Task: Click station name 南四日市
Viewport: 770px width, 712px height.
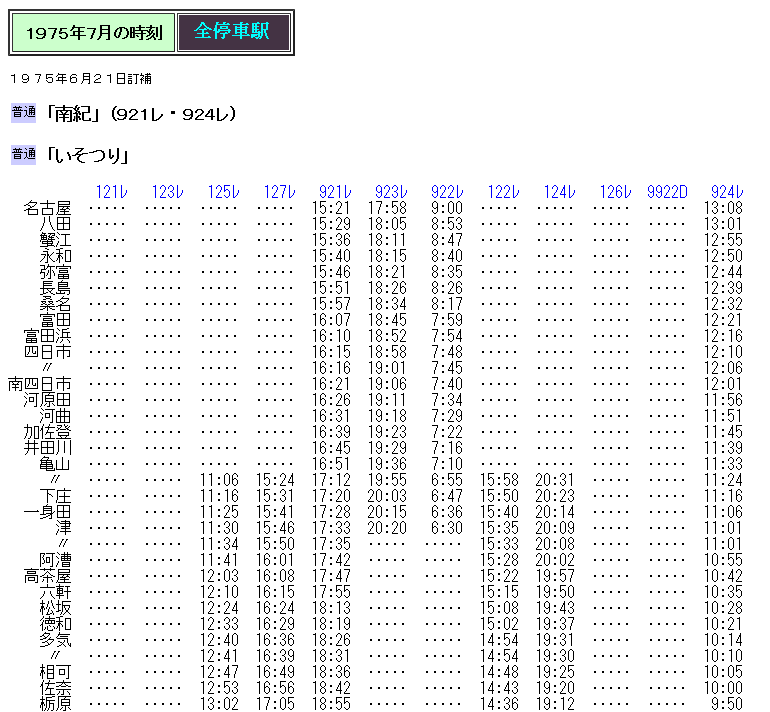Action: pos(39,384)
